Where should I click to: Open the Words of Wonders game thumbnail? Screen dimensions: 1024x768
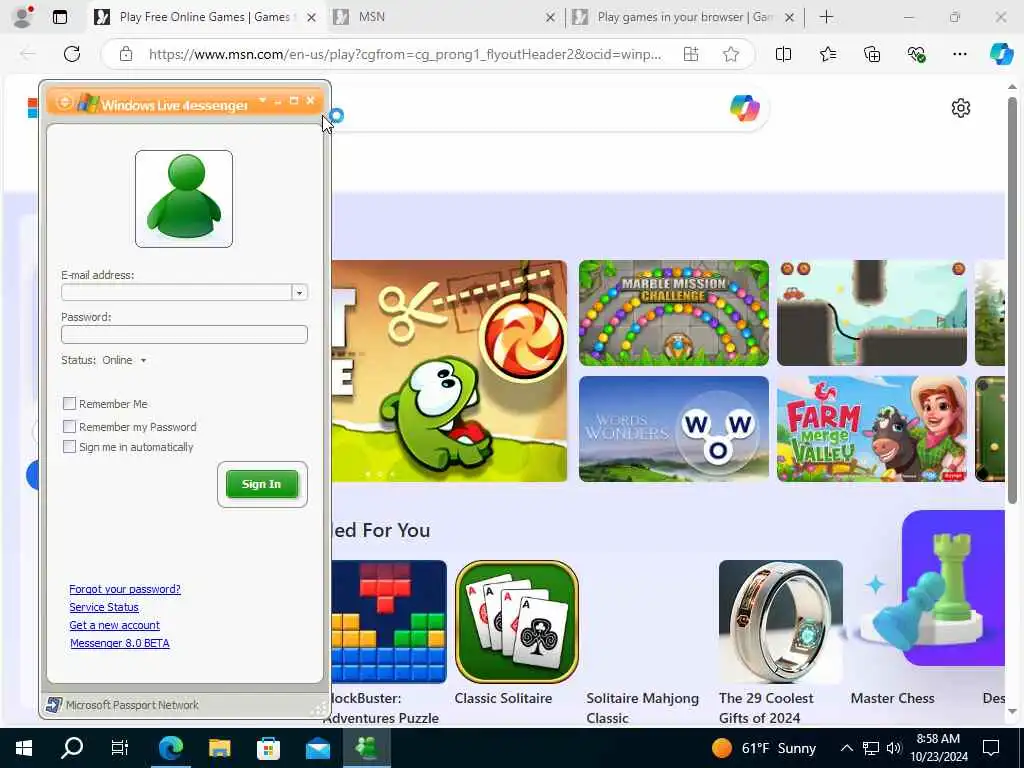674,429
